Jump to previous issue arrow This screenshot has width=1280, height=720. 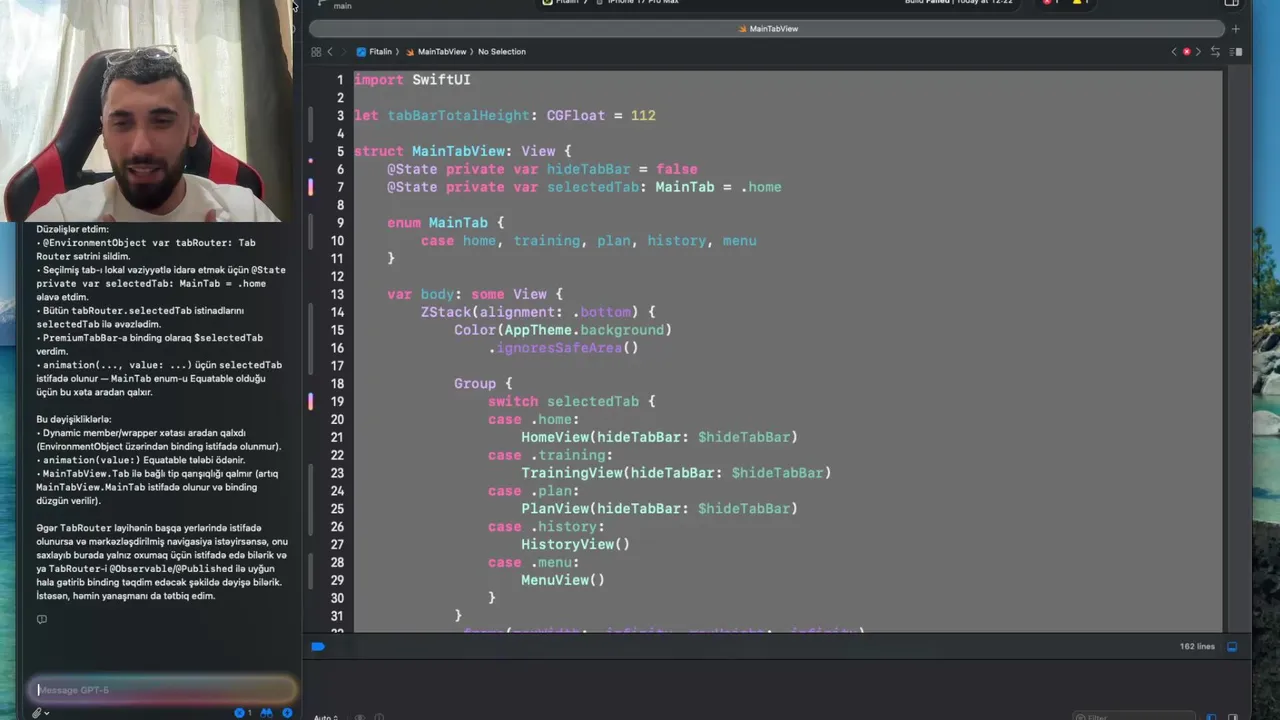[x=1174, y=52]
